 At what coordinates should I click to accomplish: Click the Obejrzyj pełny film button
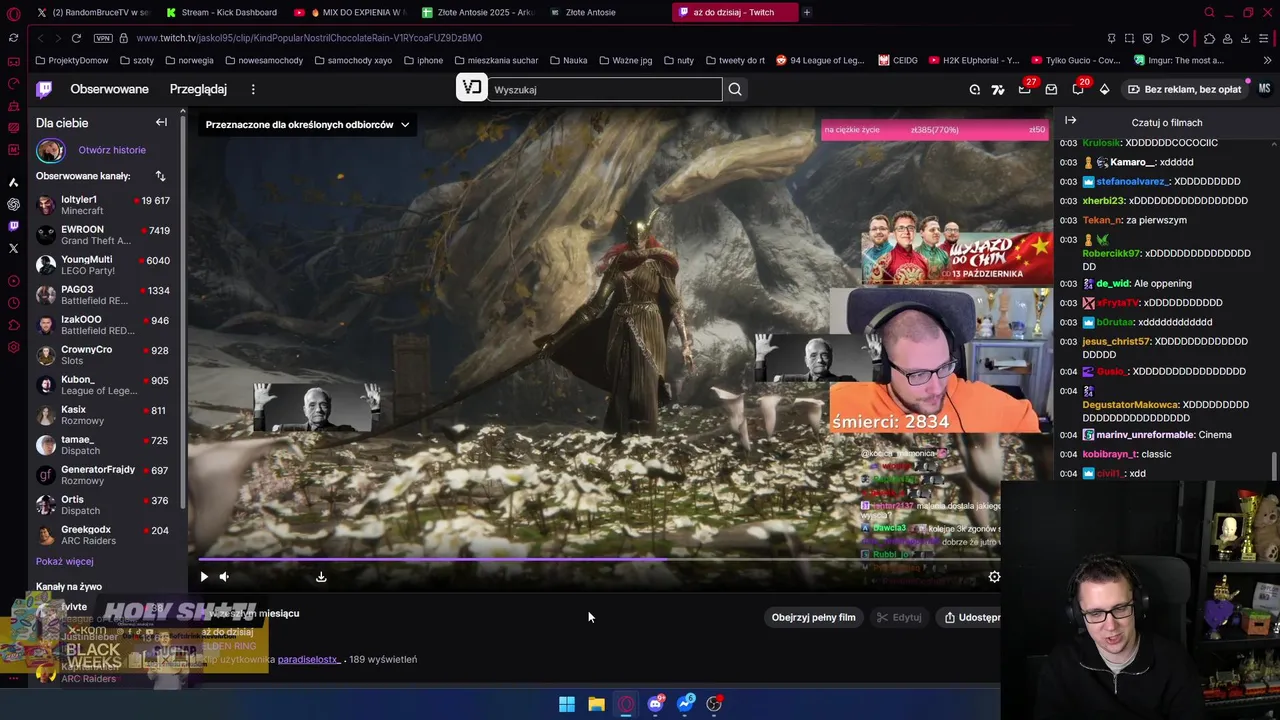click(x=813, y=617)
